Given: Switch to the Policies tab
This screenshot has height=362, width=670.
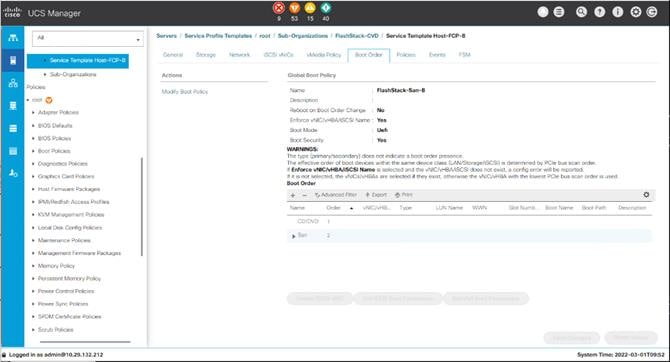Looking at the screenshot, I should (406, 55).
